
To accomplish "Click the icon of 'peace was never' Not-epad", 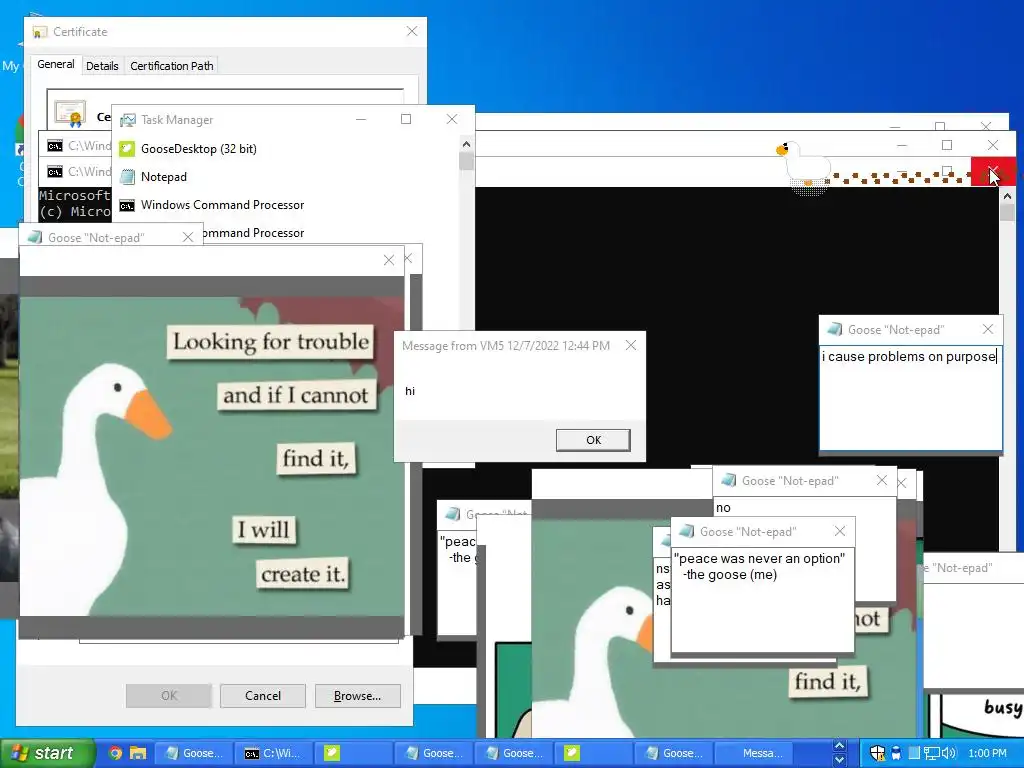I will coord(686,532).
